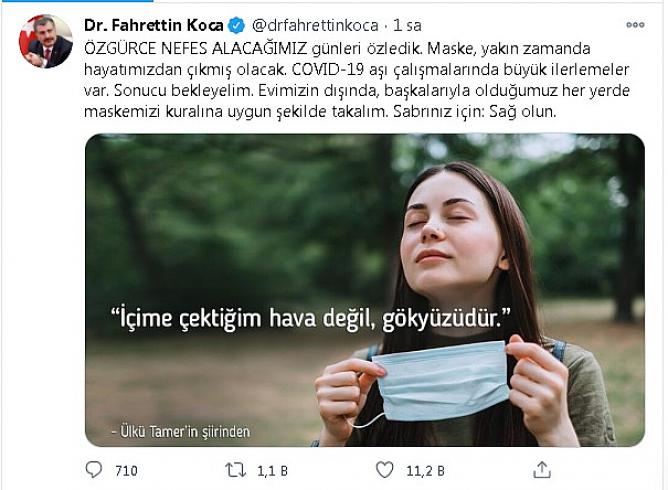
Task: Open the share upload icon
Action: click(542, 470)
